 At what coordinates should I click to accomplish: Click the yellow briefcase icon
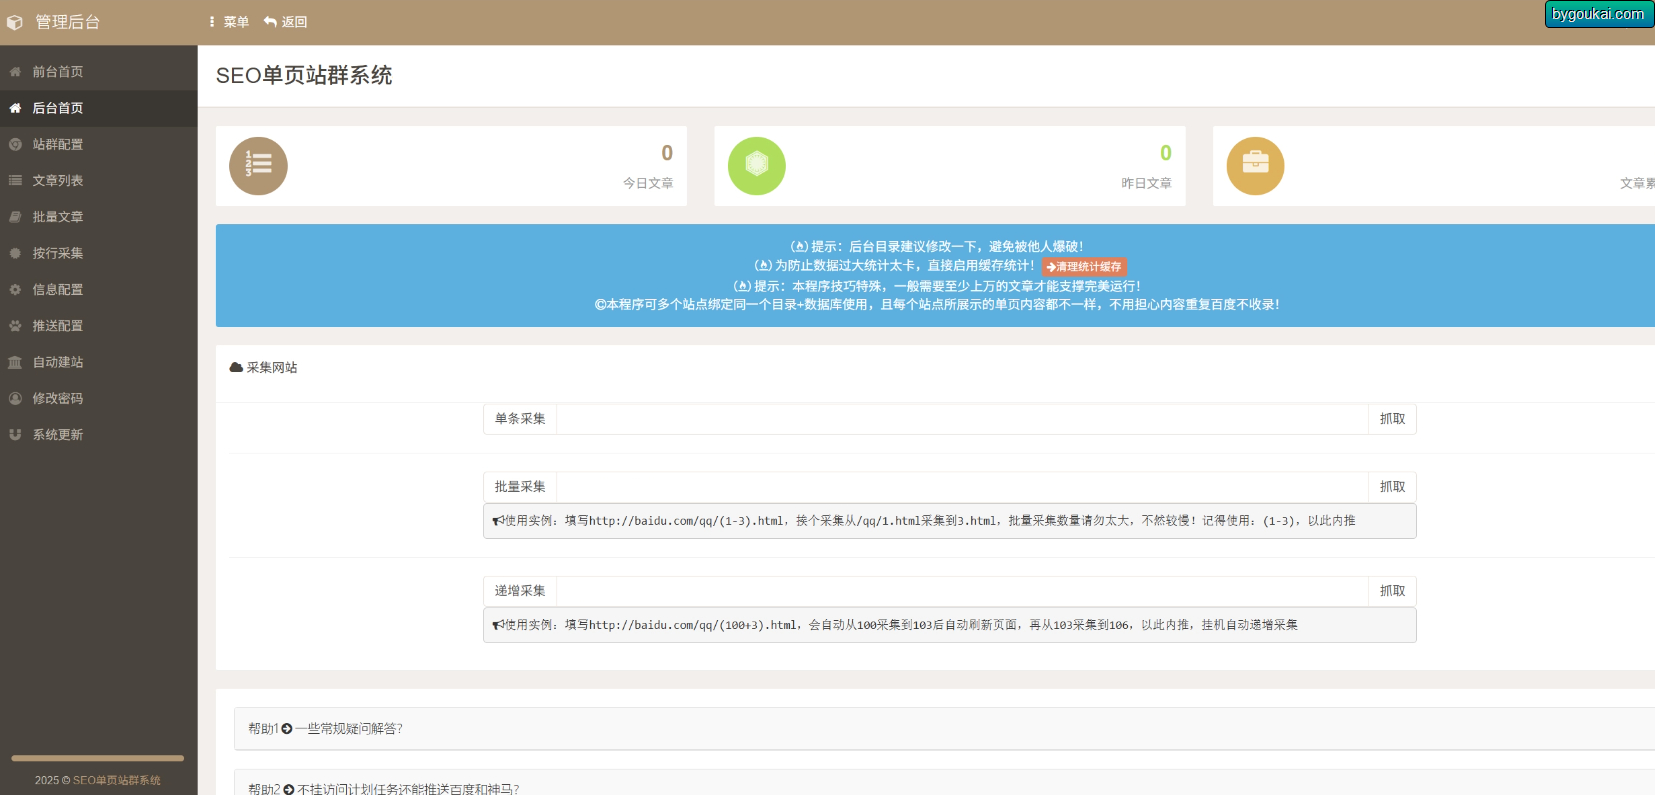[1255, 166]
